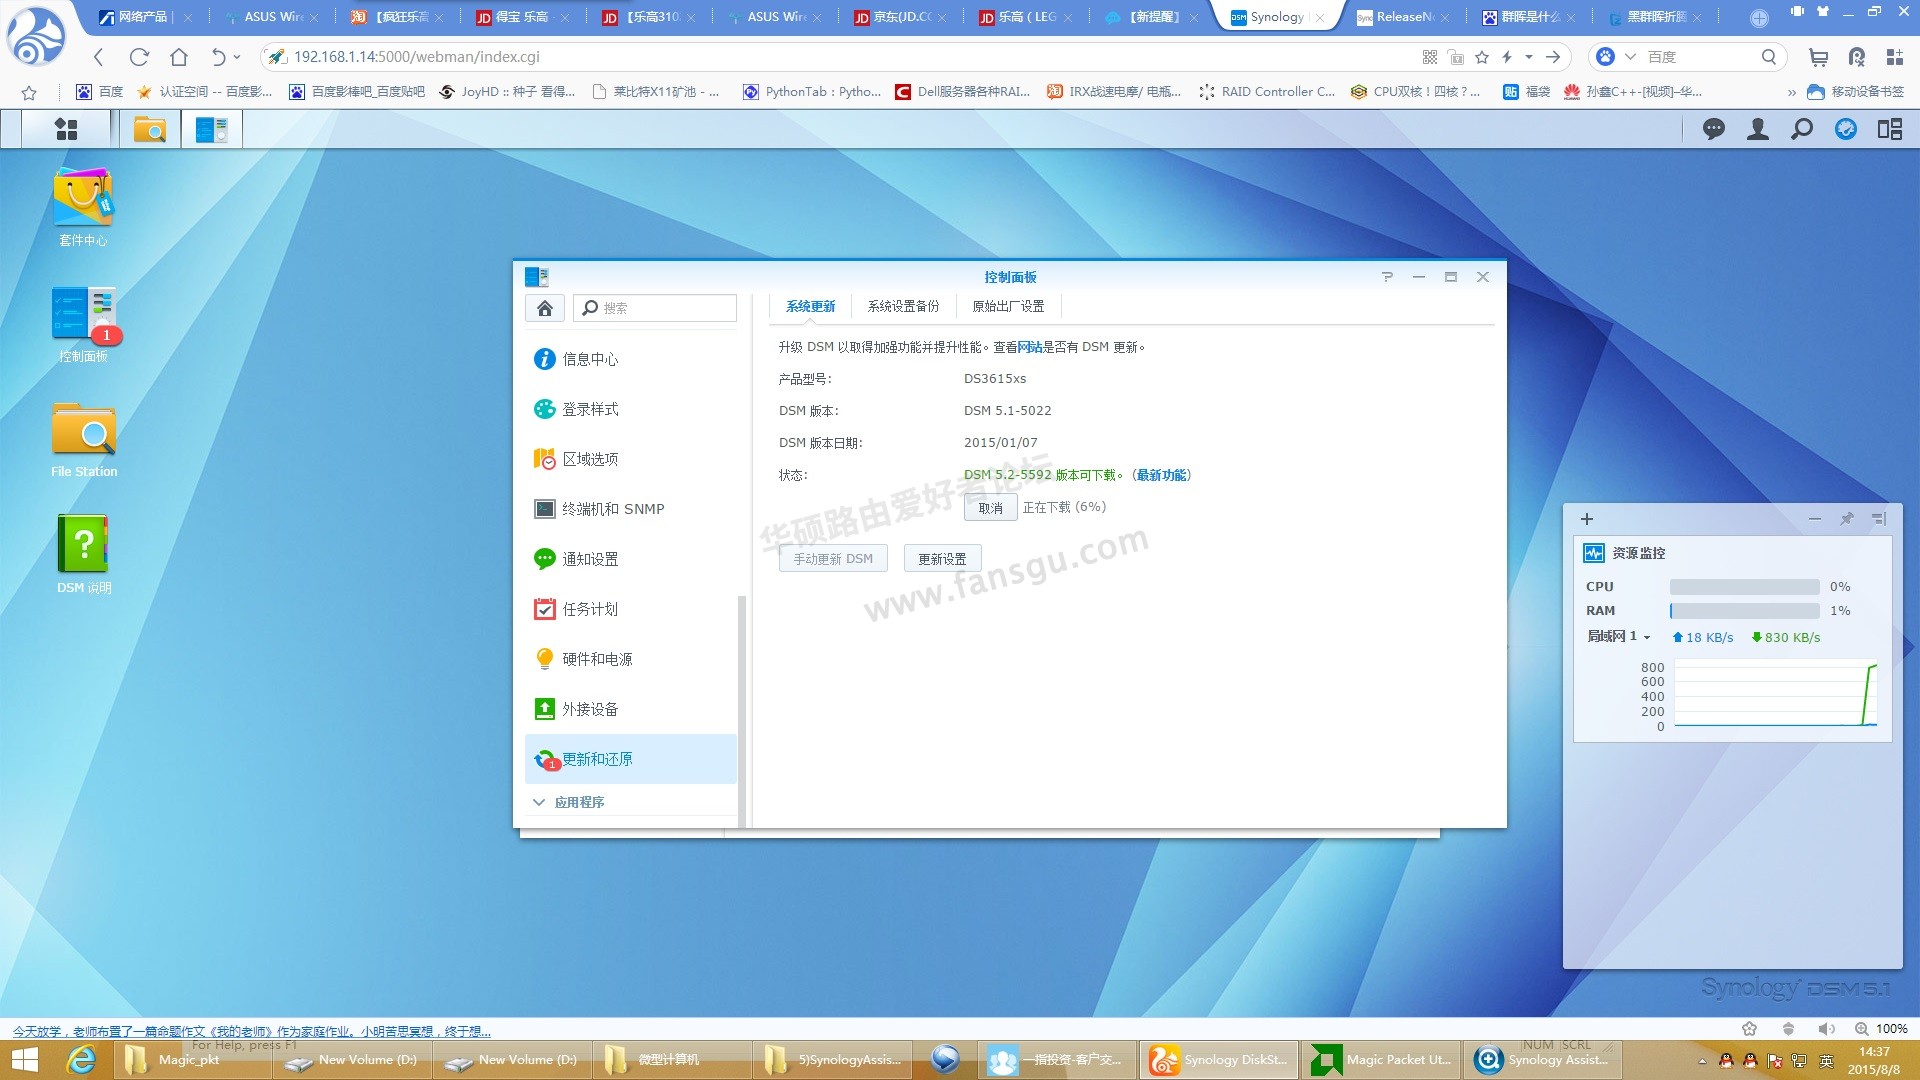Open Internet Explorer from the taskbar
The height and width of the screenshot is (1080, 1920).
point(80,1060)
